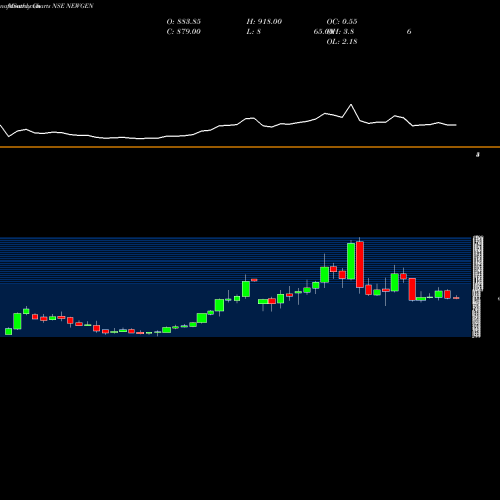Click the highest peak of the white indicator line
This screenshot has width=500, height=500.
pyautogui.click(x=351, y=105)
